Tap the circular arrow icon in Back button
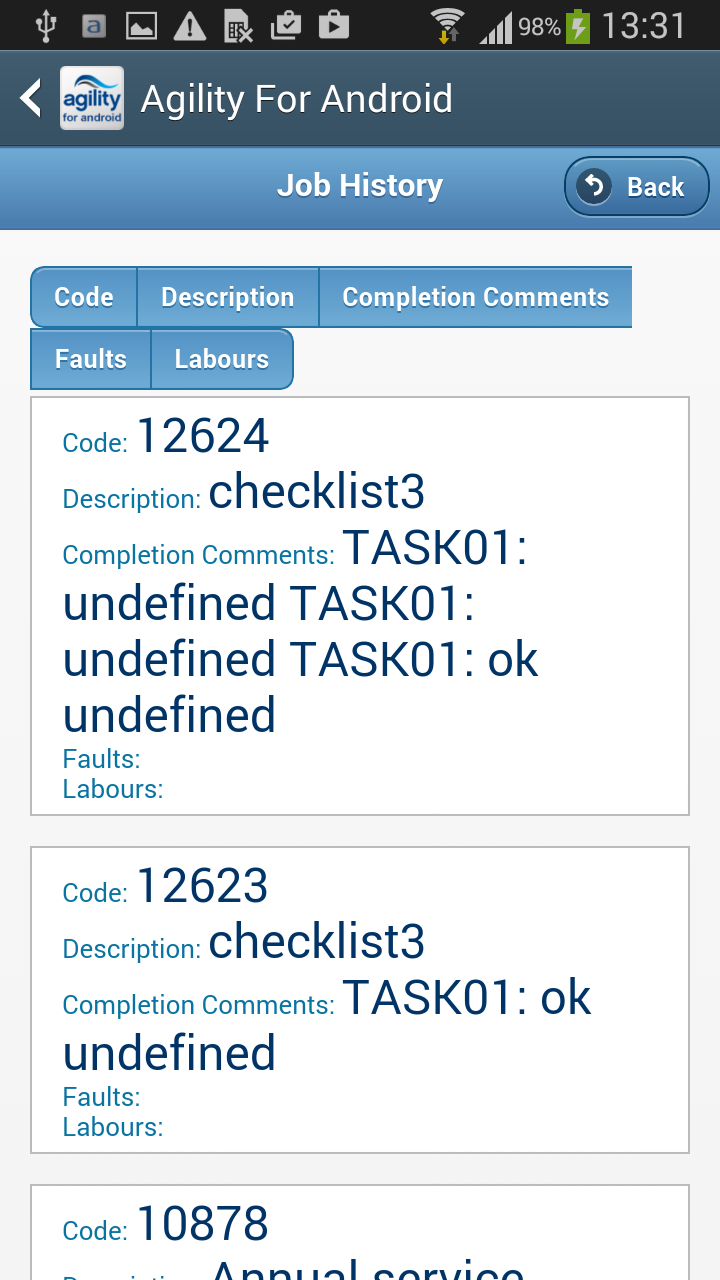This screenshot has height=1280, width=720. click(x=594, y=186)
